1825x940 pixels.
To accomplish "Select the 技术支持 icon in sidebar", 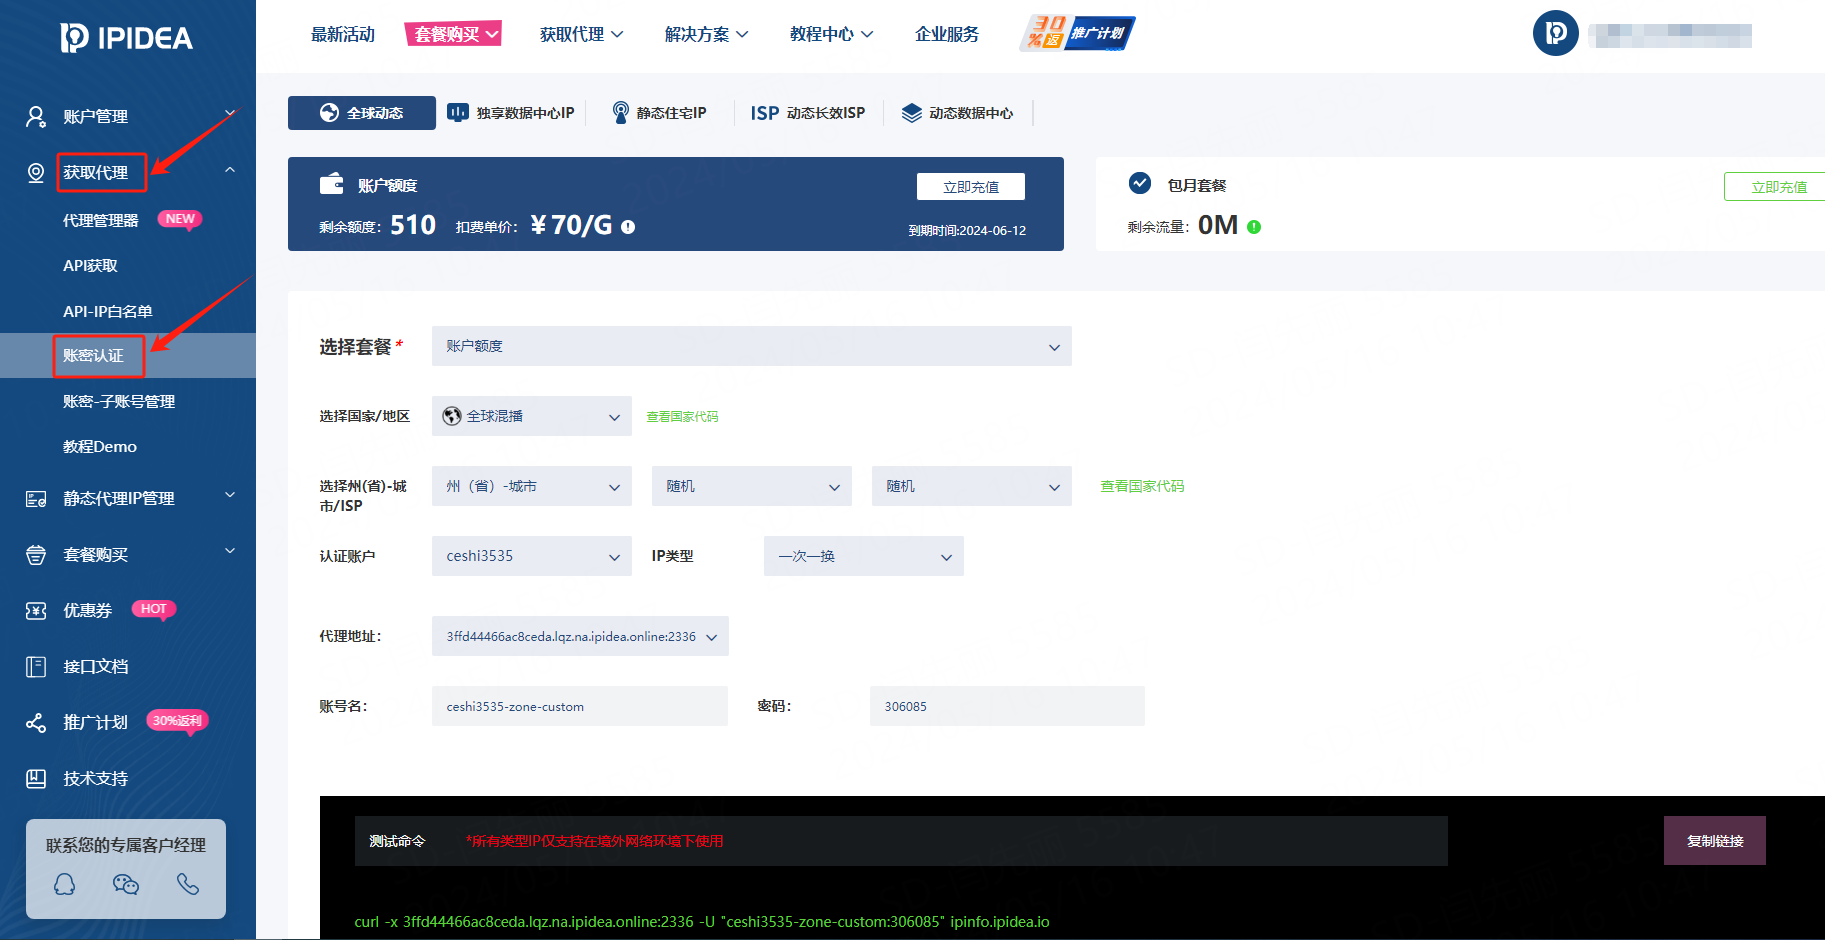I will [x=36, y=778].
